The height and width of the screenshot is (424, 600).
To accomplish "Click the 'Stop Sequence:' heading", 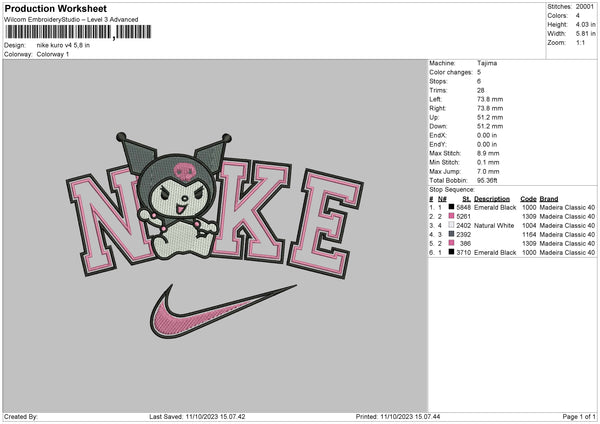I will pos(452,189).
